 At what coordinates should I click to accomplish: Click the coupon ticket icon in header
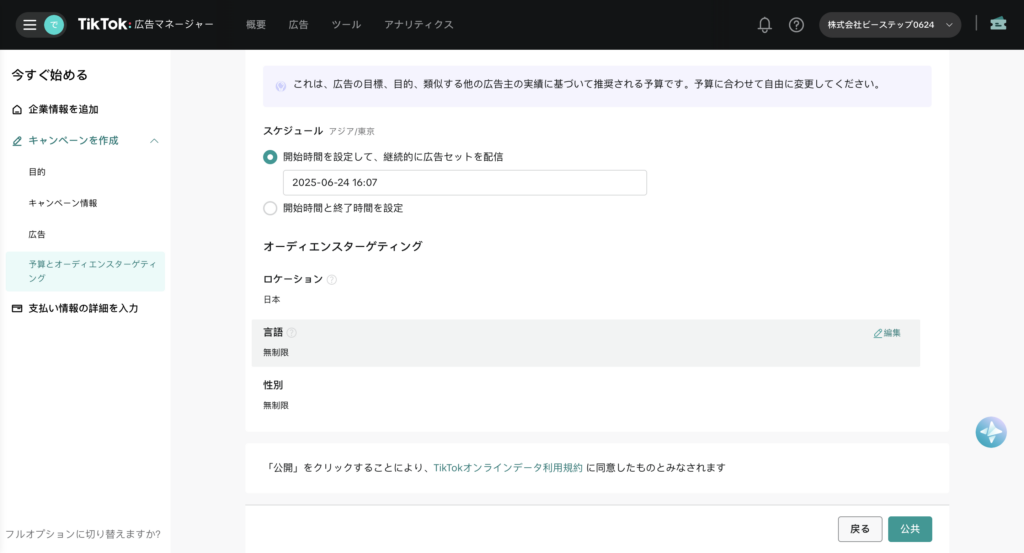pyautogui.click(x=998, y=24)
